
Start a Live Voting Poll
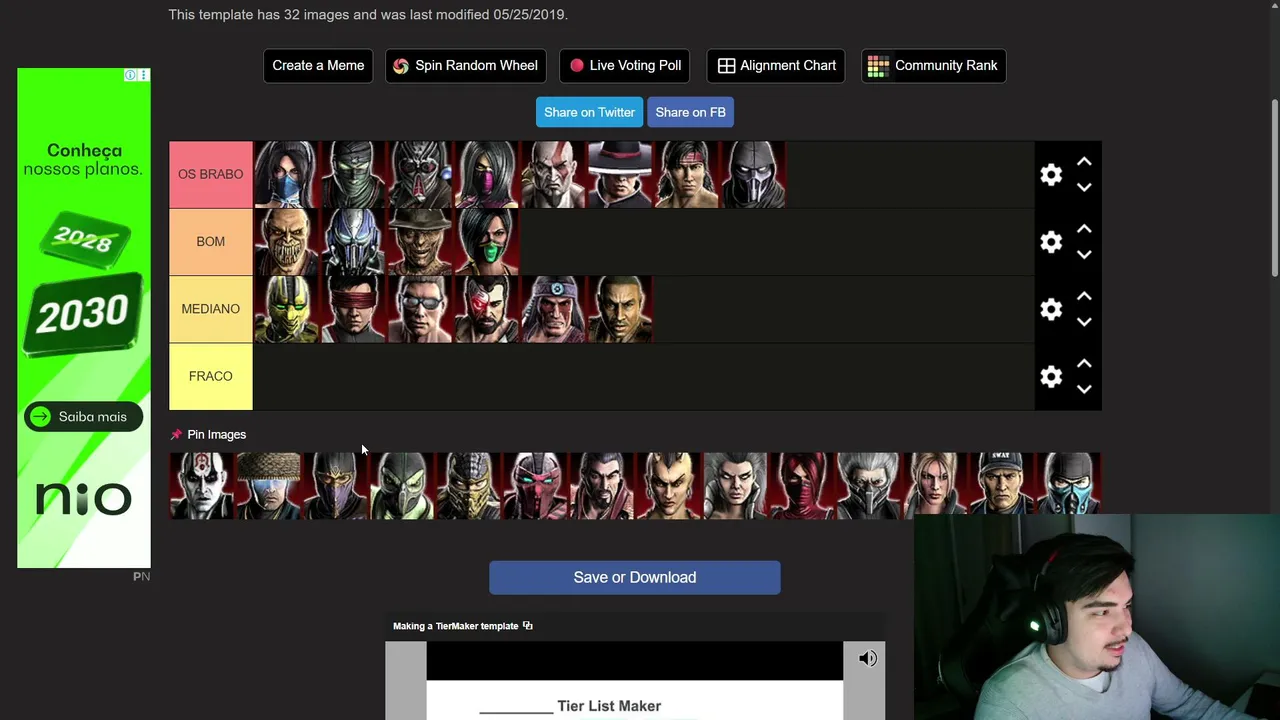(625, 66)
